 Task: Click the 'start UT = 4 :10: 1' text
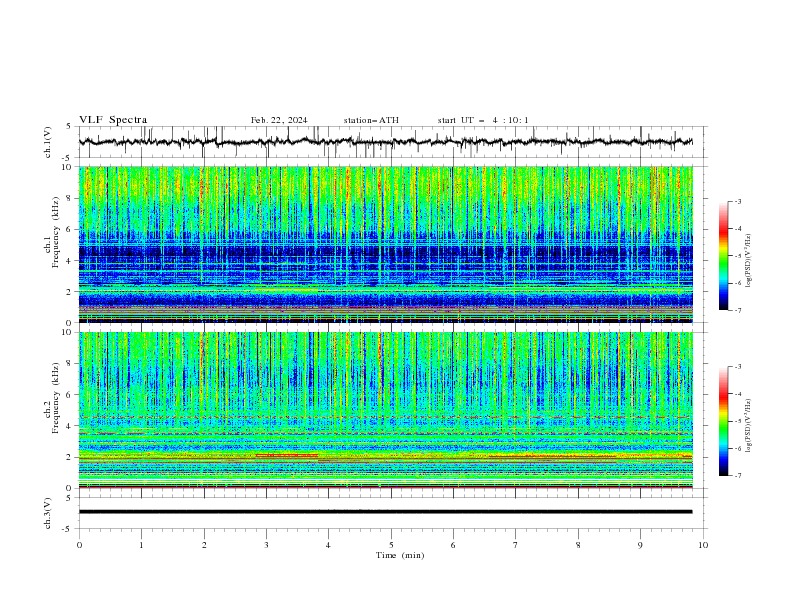coord(483,120)
